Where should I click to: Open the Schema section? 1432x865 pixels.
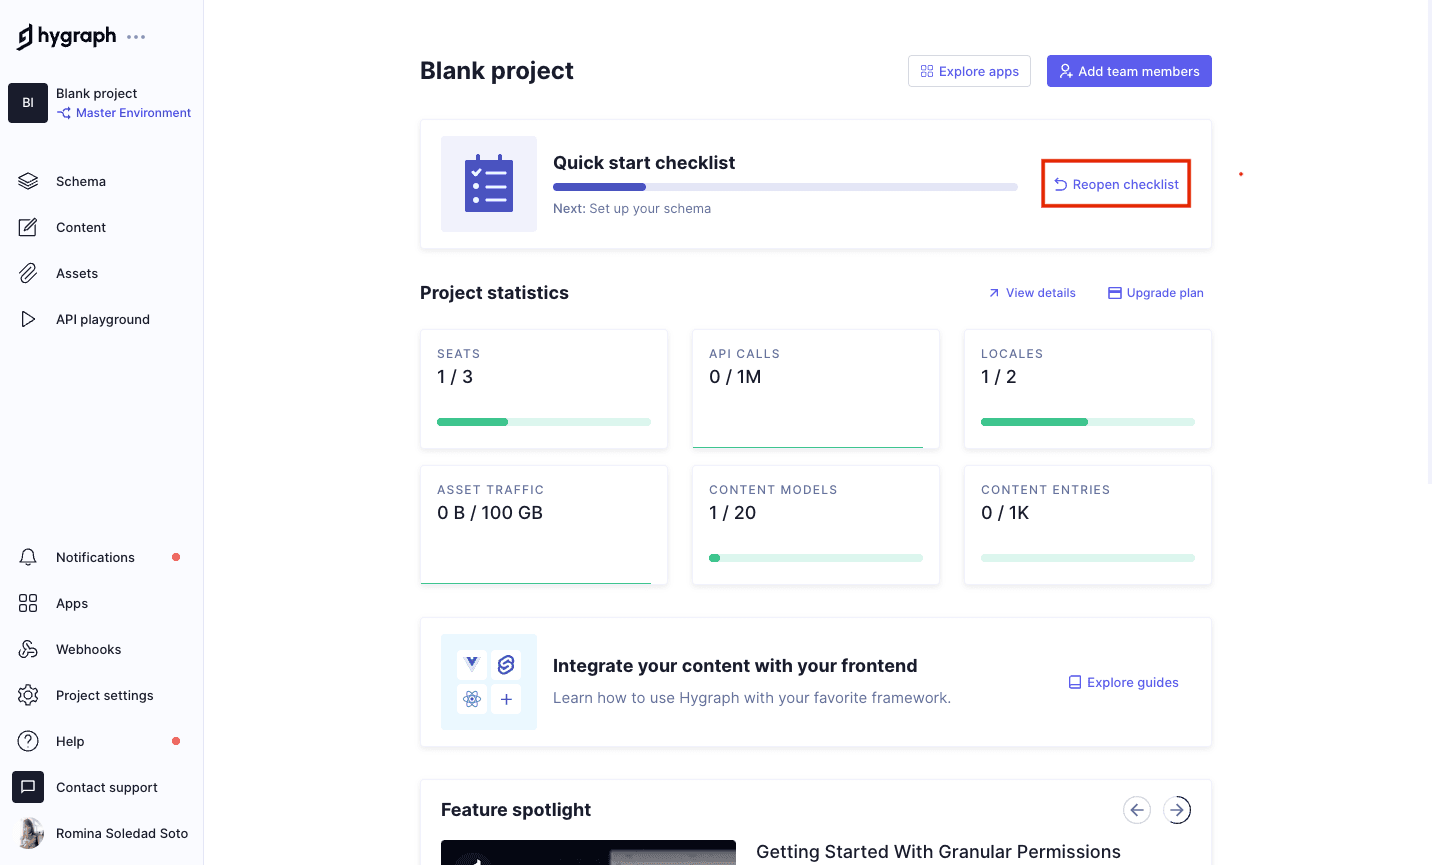pos(80,181)
